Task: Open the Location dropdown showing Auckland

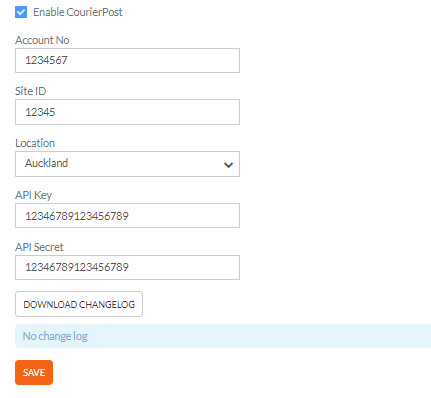Action: pyautogui.click(x=127, y=164)
